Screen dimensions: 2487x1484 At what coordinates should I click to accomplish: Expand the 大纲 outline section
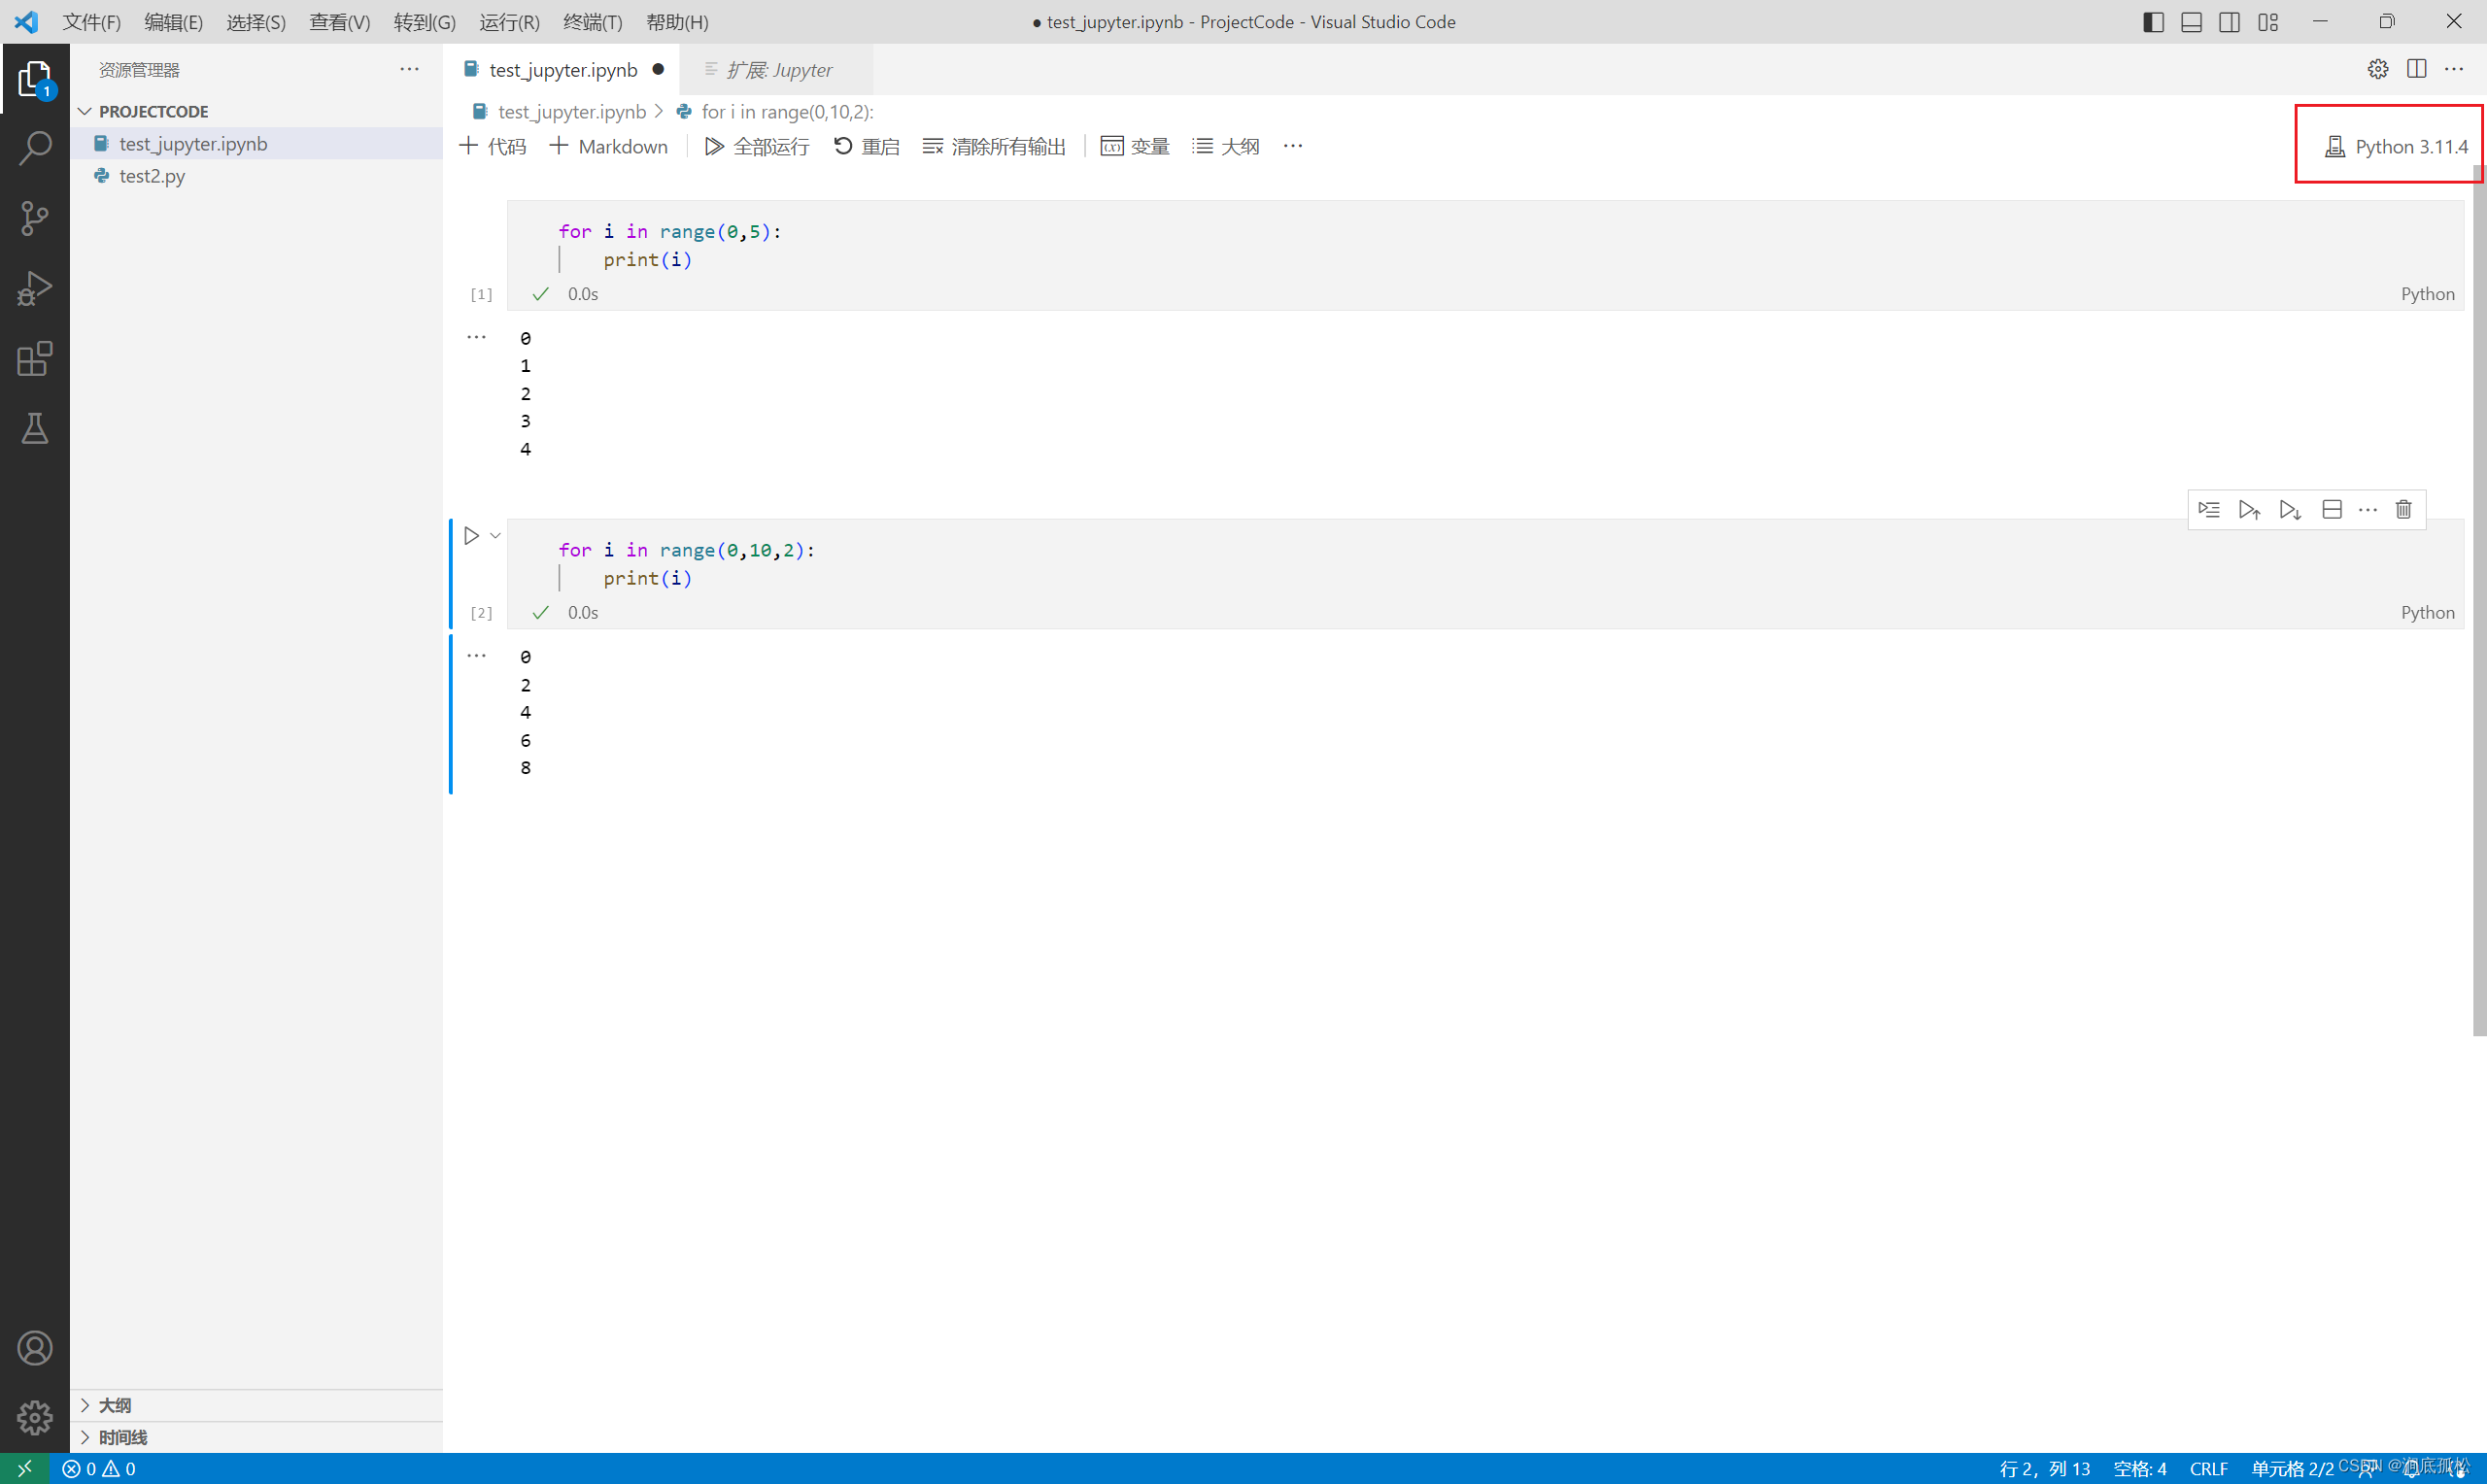coord(115,1405)
